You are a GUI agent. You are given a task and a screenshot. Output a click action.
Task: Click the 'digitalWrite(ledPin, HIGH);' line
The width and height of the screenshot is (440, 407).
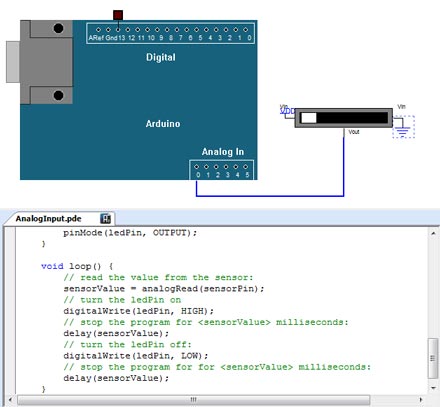click(139, 311)
